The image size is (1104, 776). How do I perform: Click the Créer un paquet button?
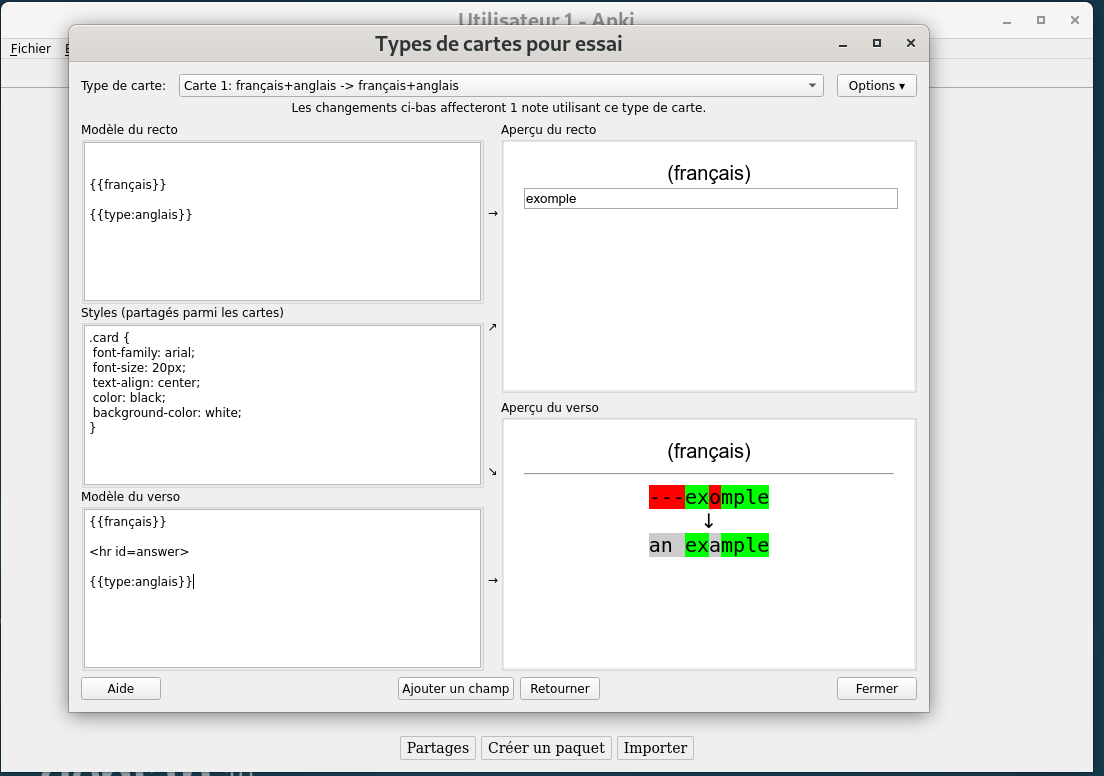pos(546,748)
